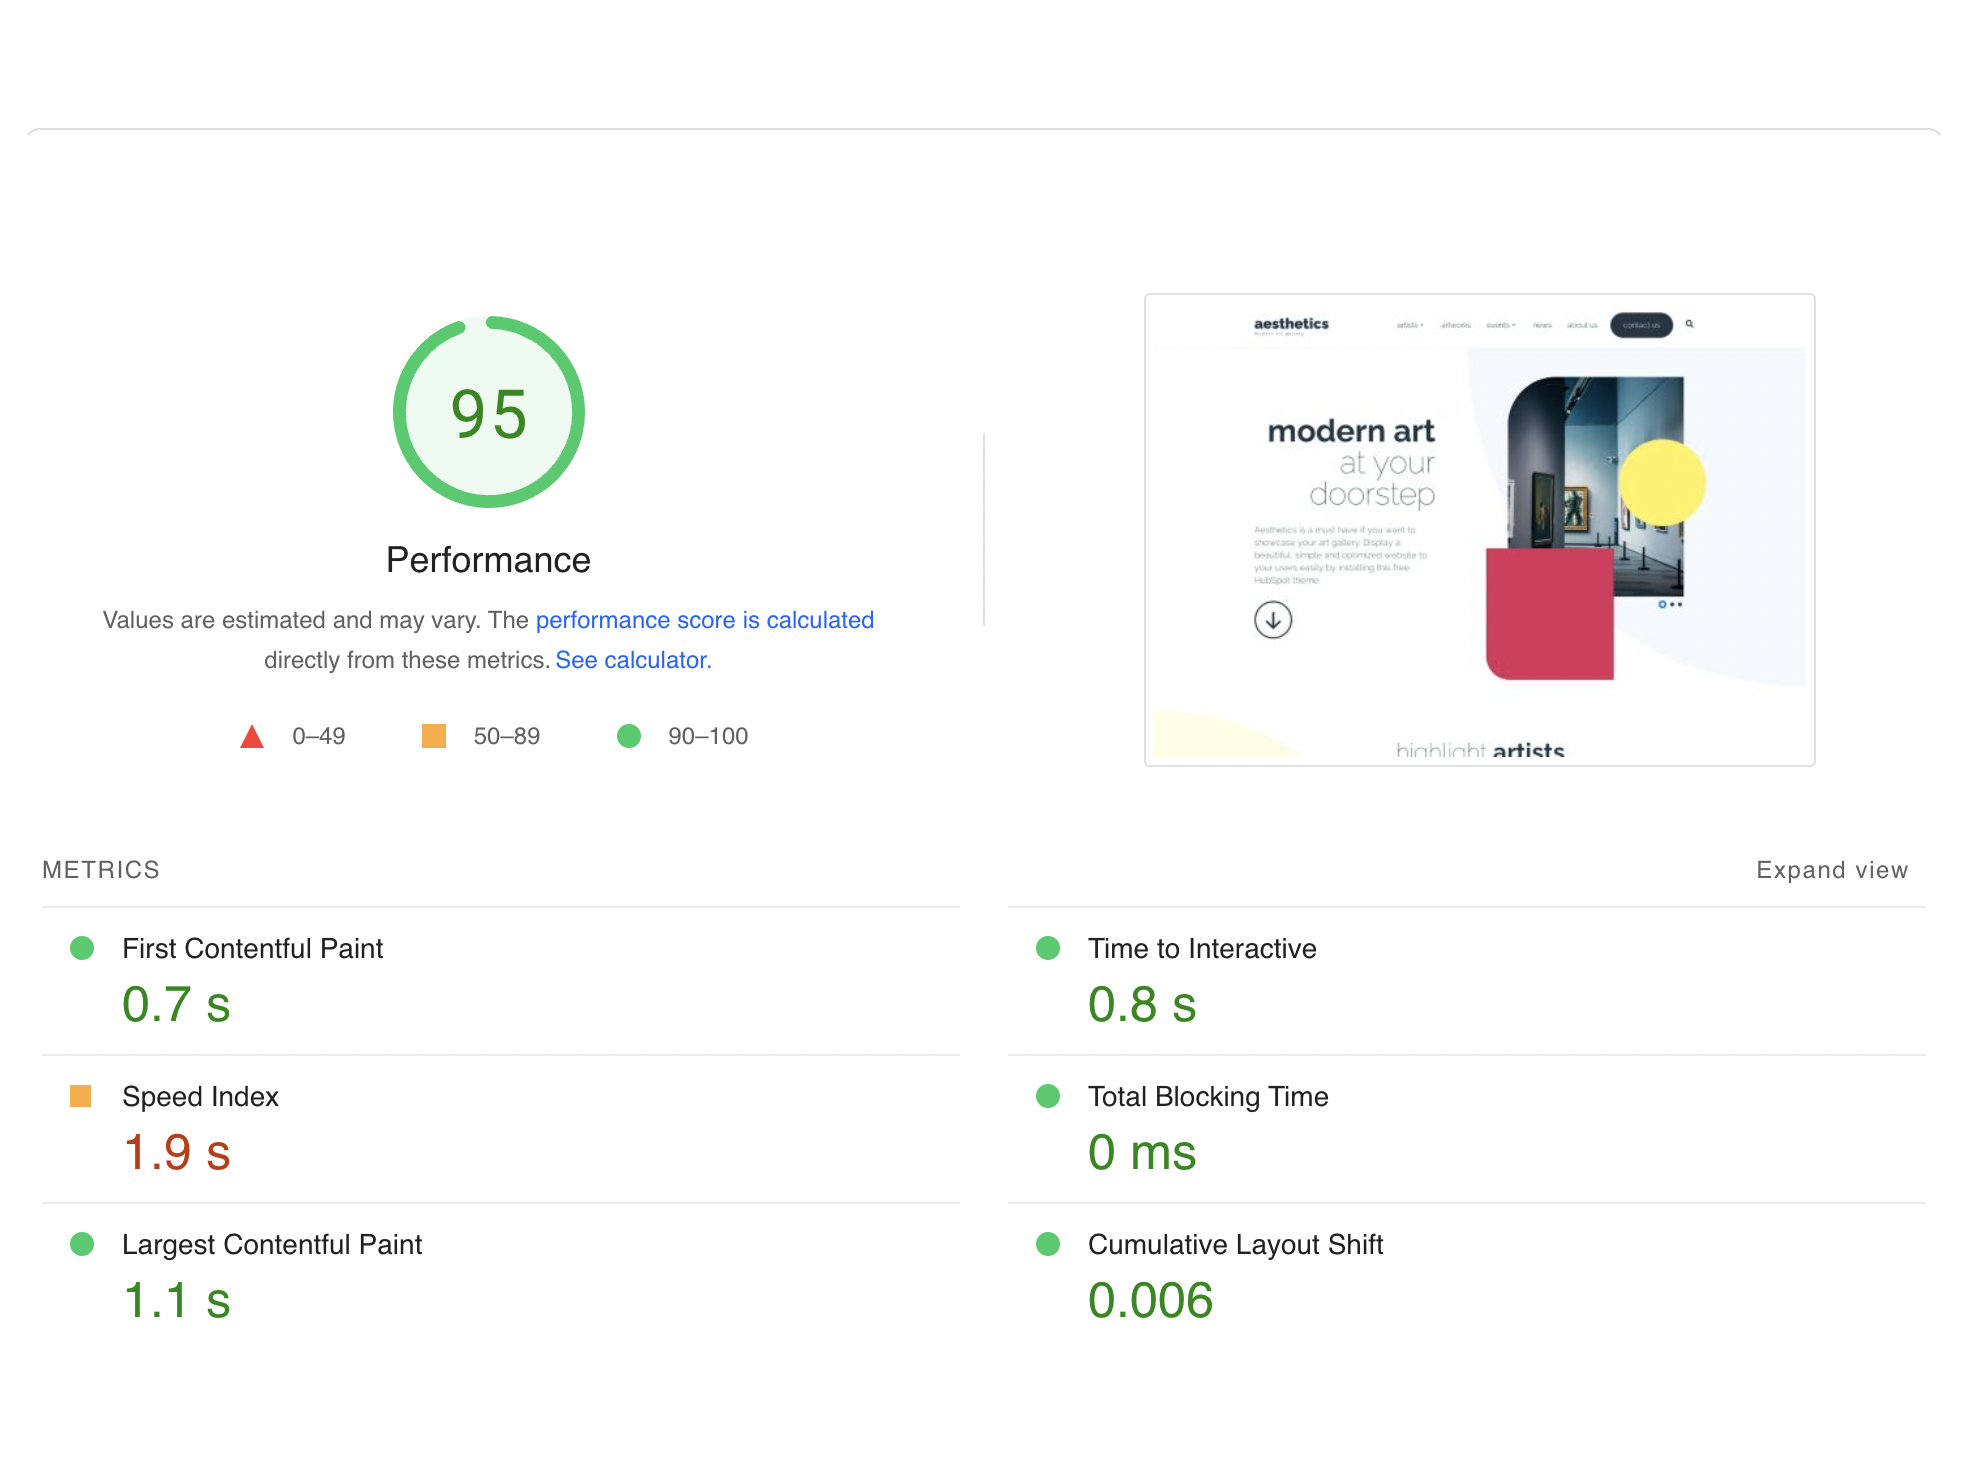Screen dimensions: 1968x1476
Task: Select the Time to Interactive label
Action: coord(1202,948)
